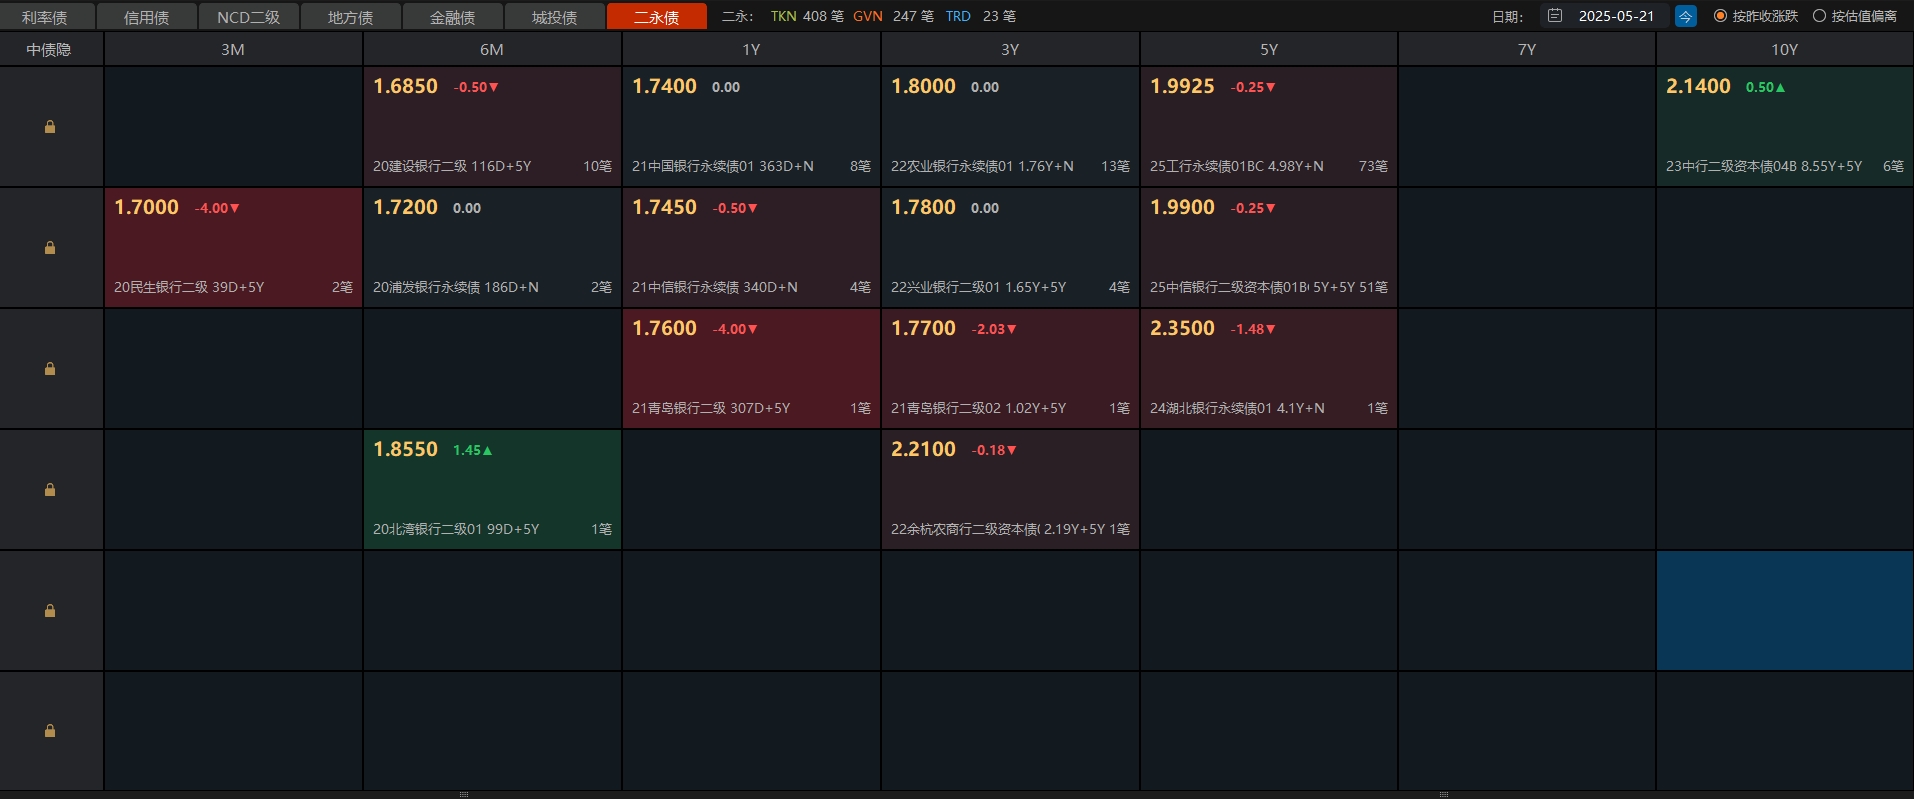Image resolution: width=1914 pixels, height=799 pixels.
Task: Switch to the 利率债 tab
Action: point(45,17)
